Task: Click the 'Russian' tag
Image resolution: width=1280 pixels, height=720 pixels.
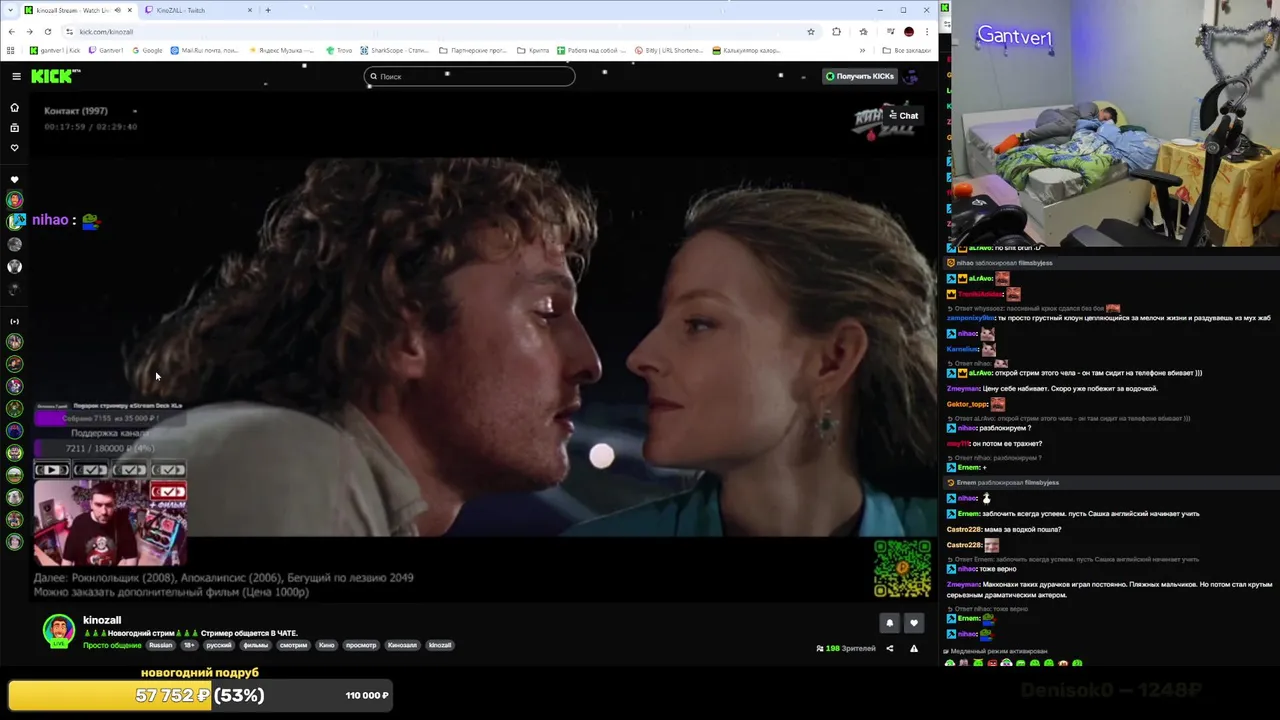Action: (x=160, y=645)
